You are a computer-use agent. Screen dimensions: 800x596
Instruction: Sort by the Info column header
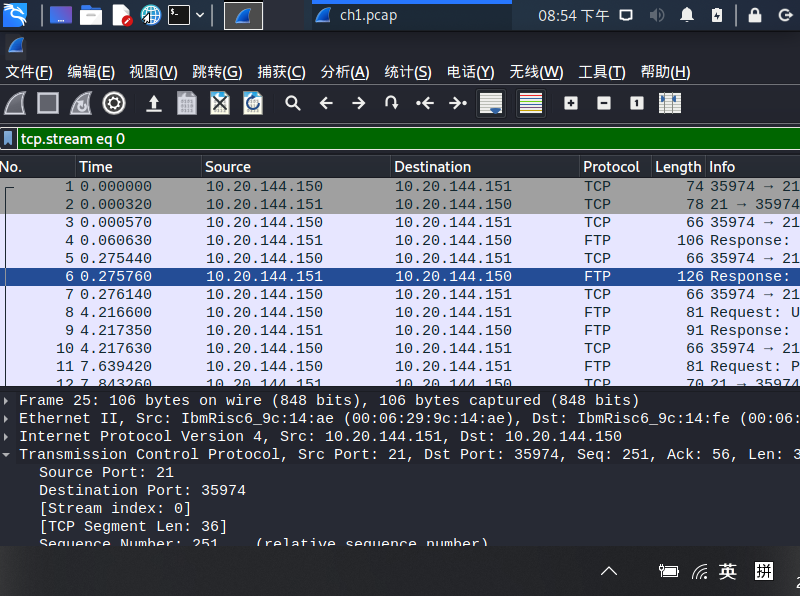click(753, 167)
